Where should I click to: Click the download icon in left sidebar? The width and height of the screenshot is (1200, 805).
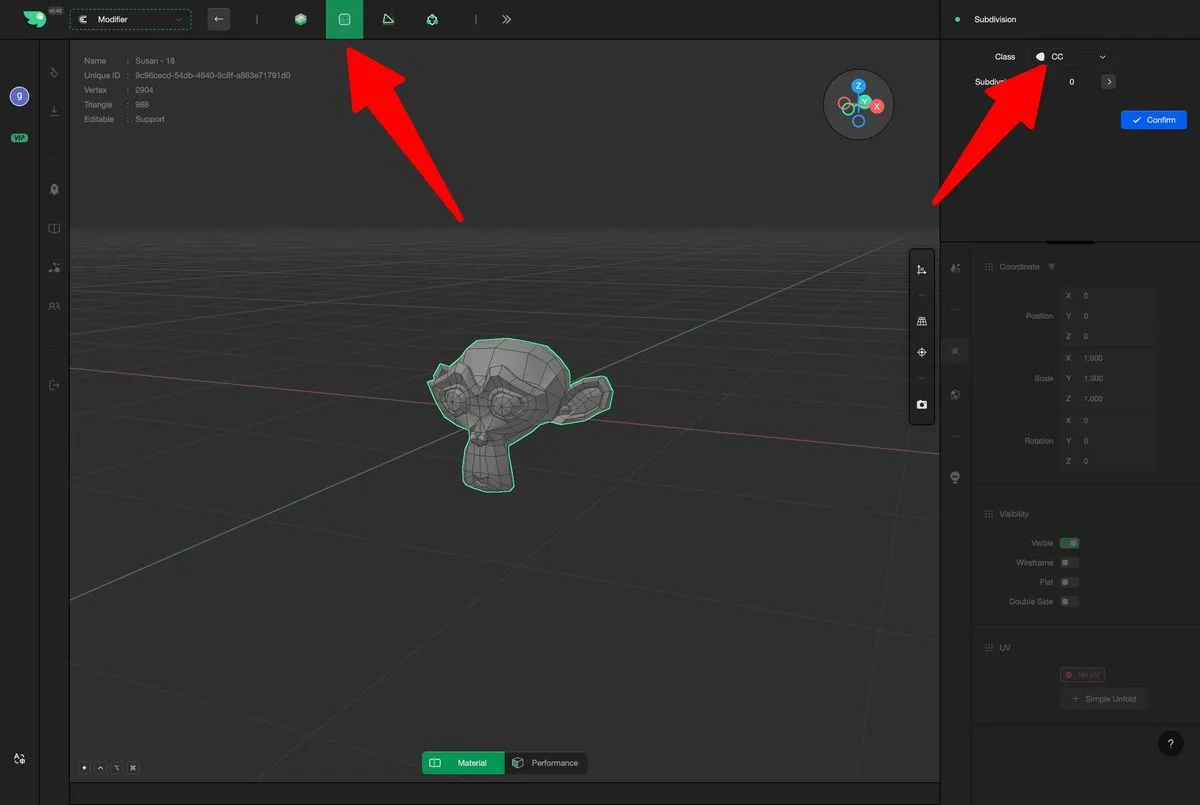pos(54,111)
